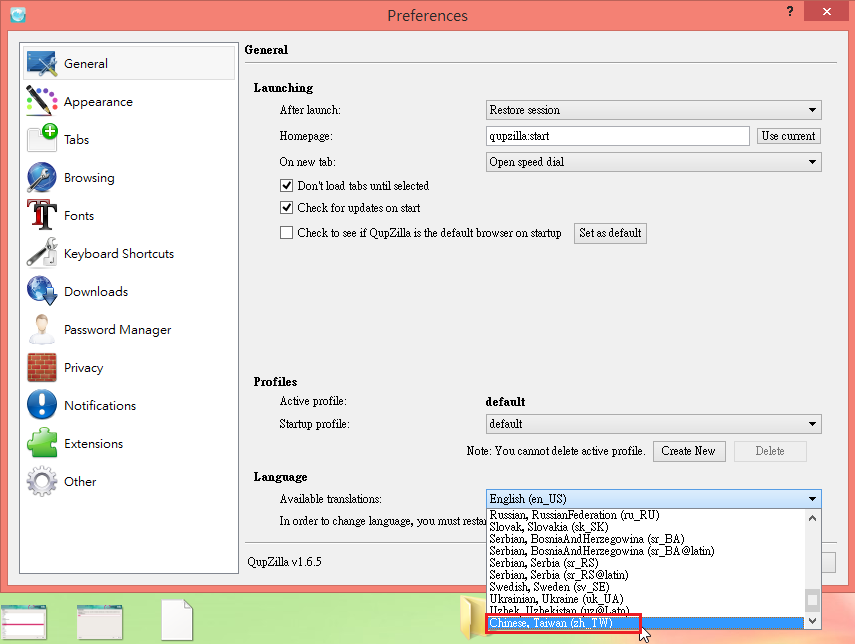Image resolution: width=855 pixels, height=644 pixels.
Task: Open Downloads globe arrow icon
Action: (x=42, y=291)
